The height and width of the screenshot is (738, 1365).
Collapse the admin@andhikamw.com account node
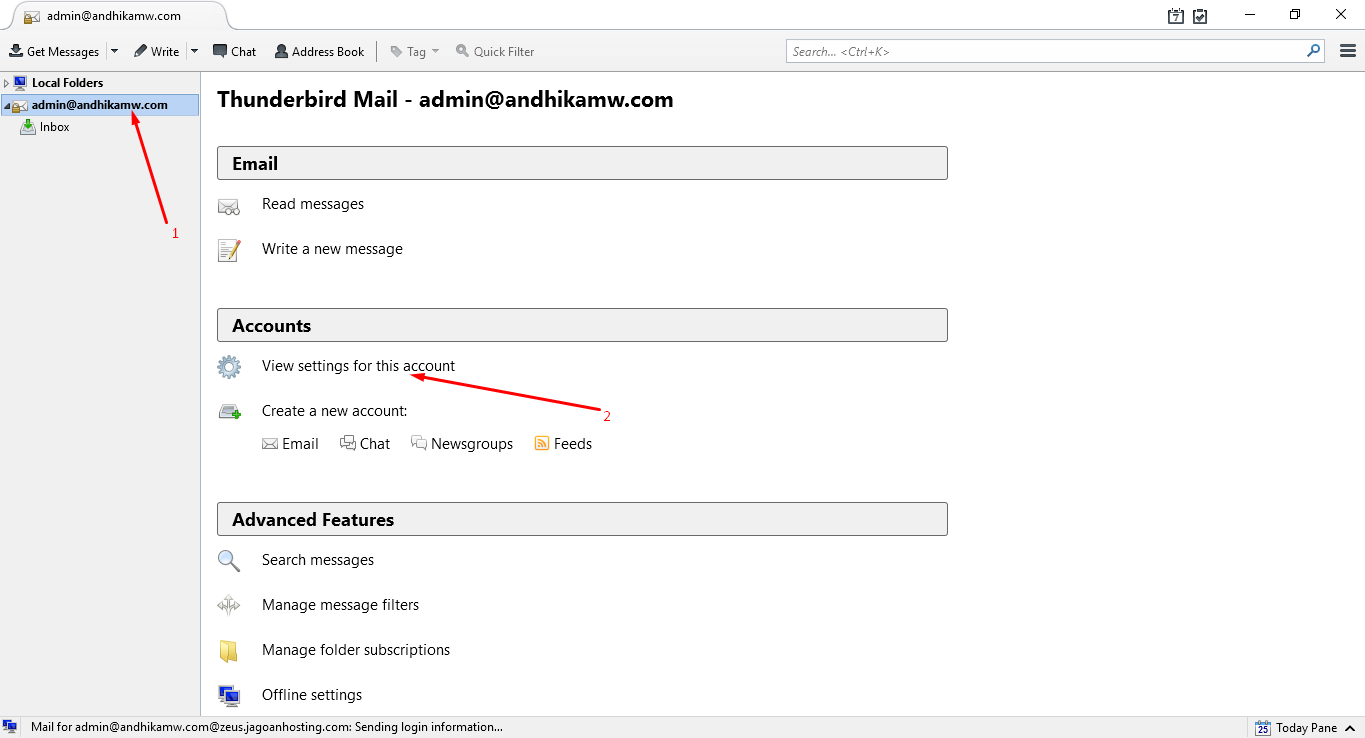[6, 105]
